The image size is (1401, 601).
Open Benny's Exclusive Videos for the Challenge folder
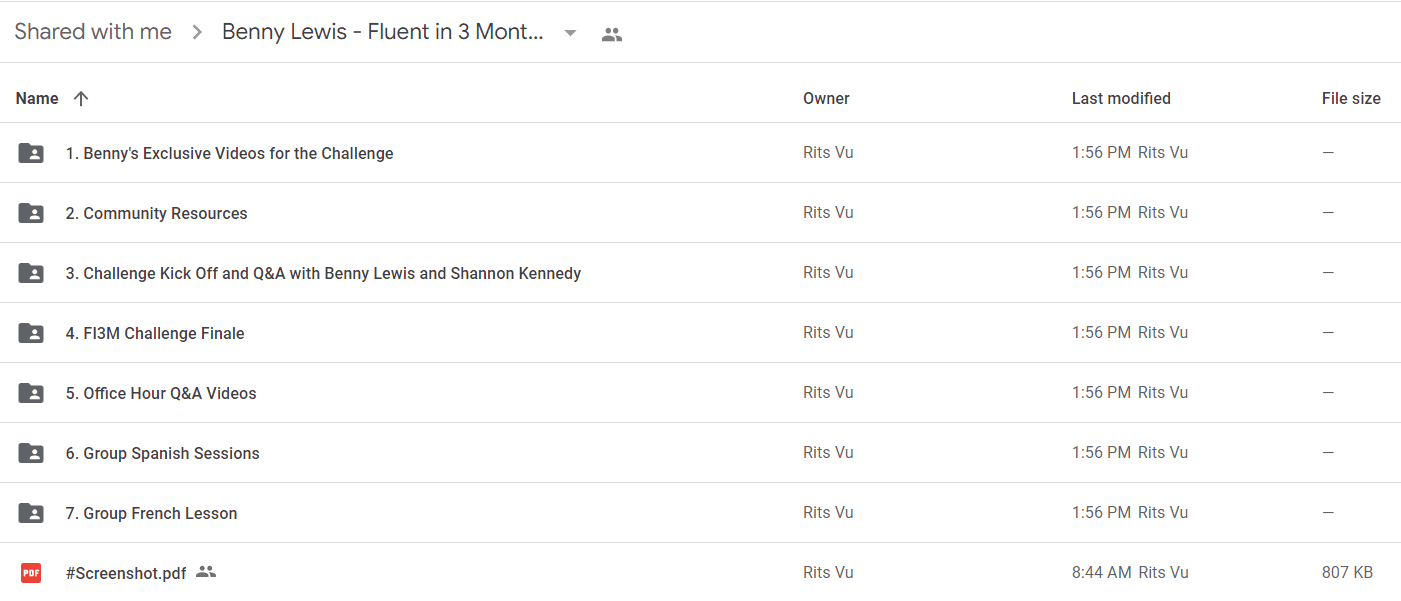230,153
